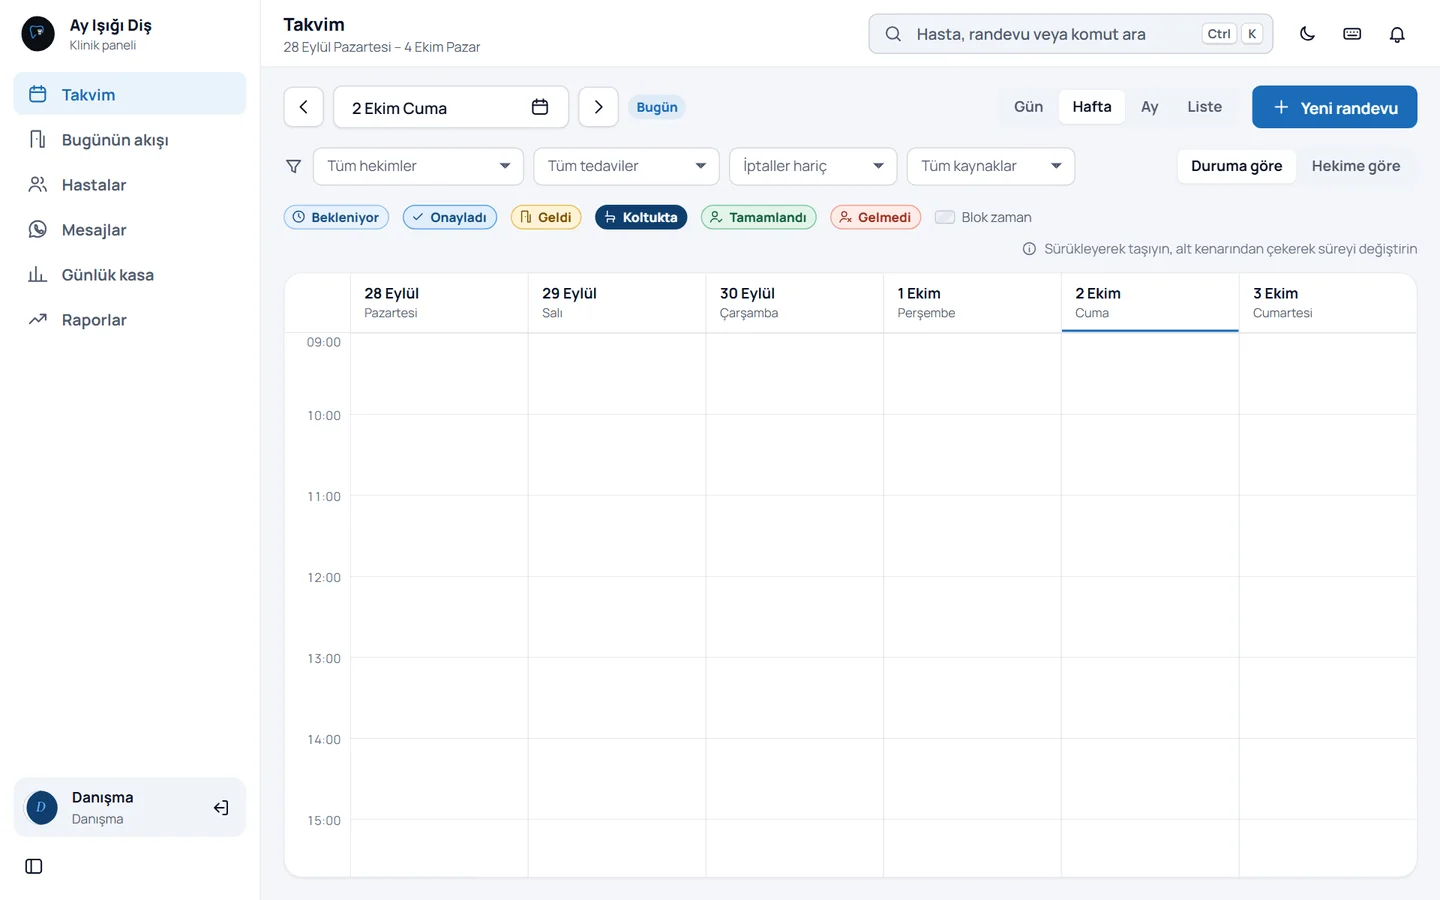Enable the Blok zaman switch
Image resolution: width=1440 pixels, height=900 pixels.
[945, 217]
